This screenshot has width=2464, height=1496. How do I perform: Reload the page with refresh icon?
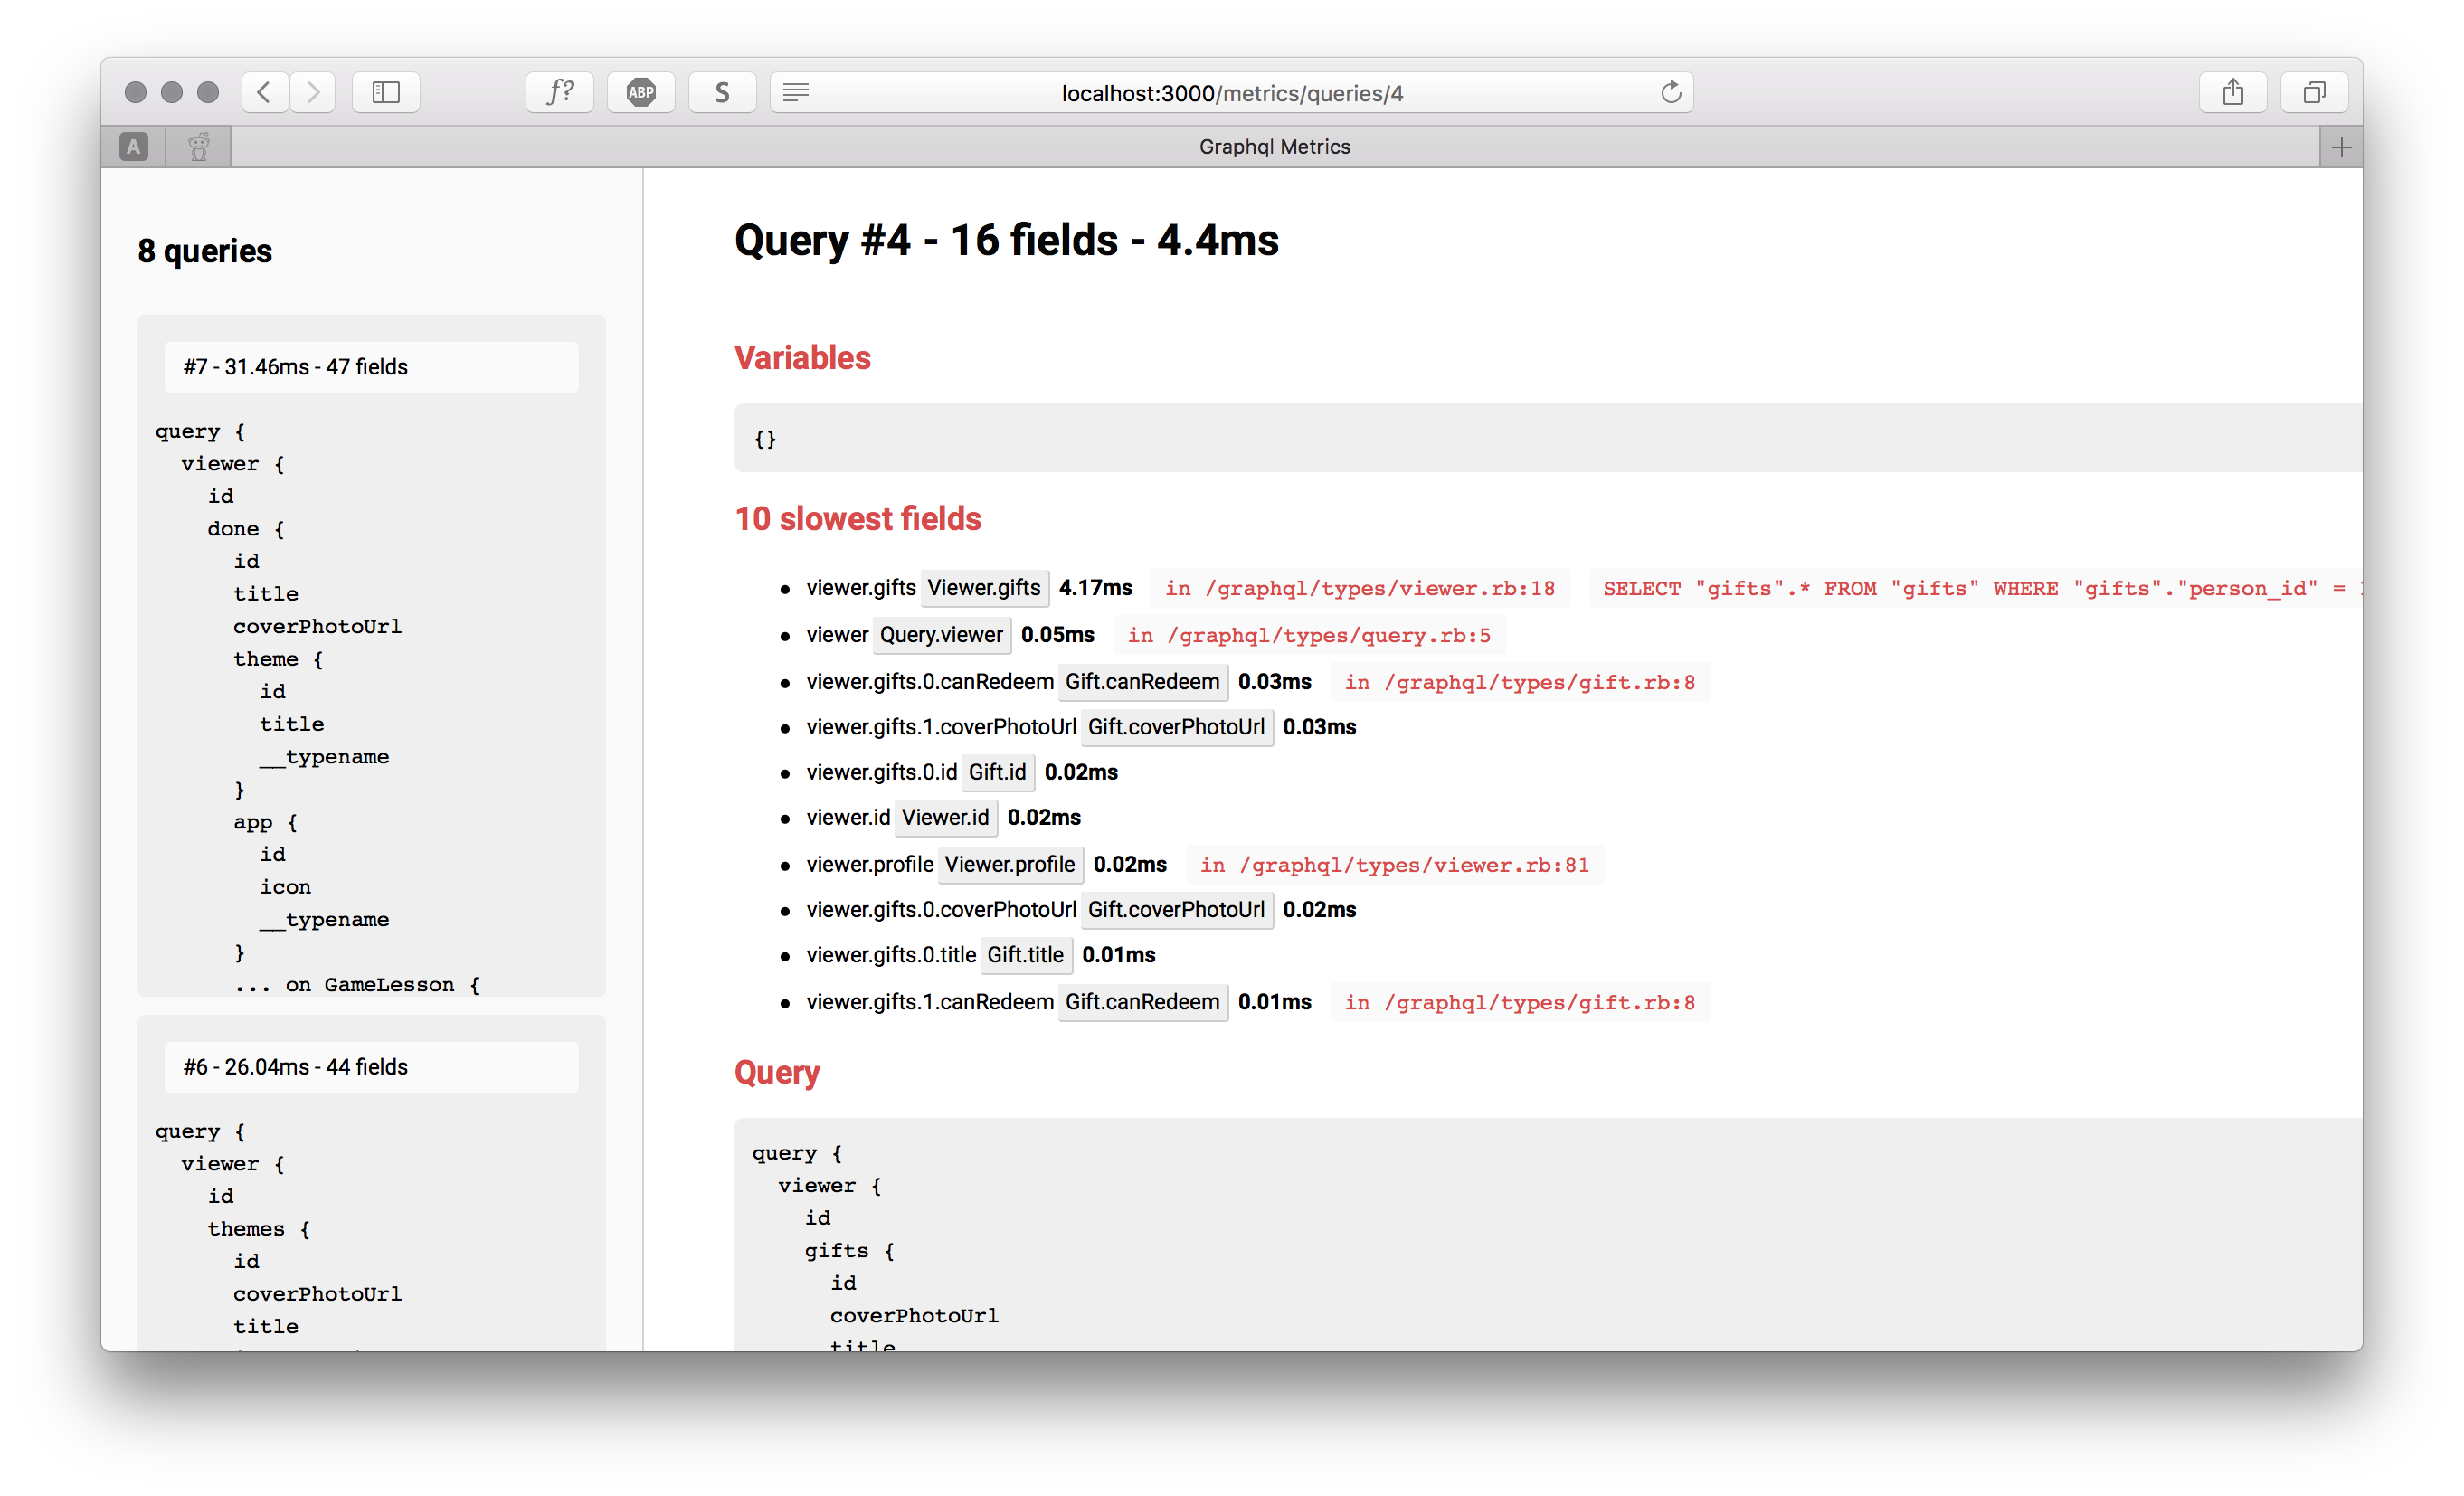[1670, 93]
